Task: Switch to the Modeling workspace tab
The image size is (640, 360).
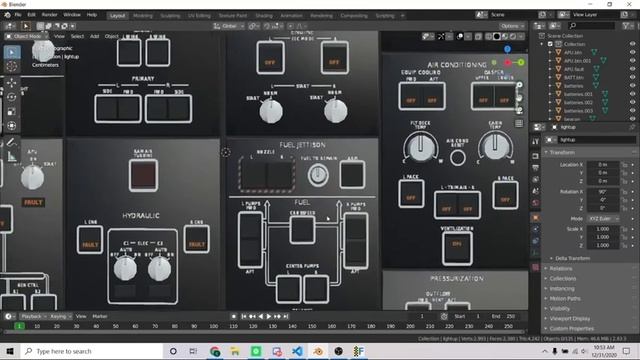Action: tap(143, 16)
